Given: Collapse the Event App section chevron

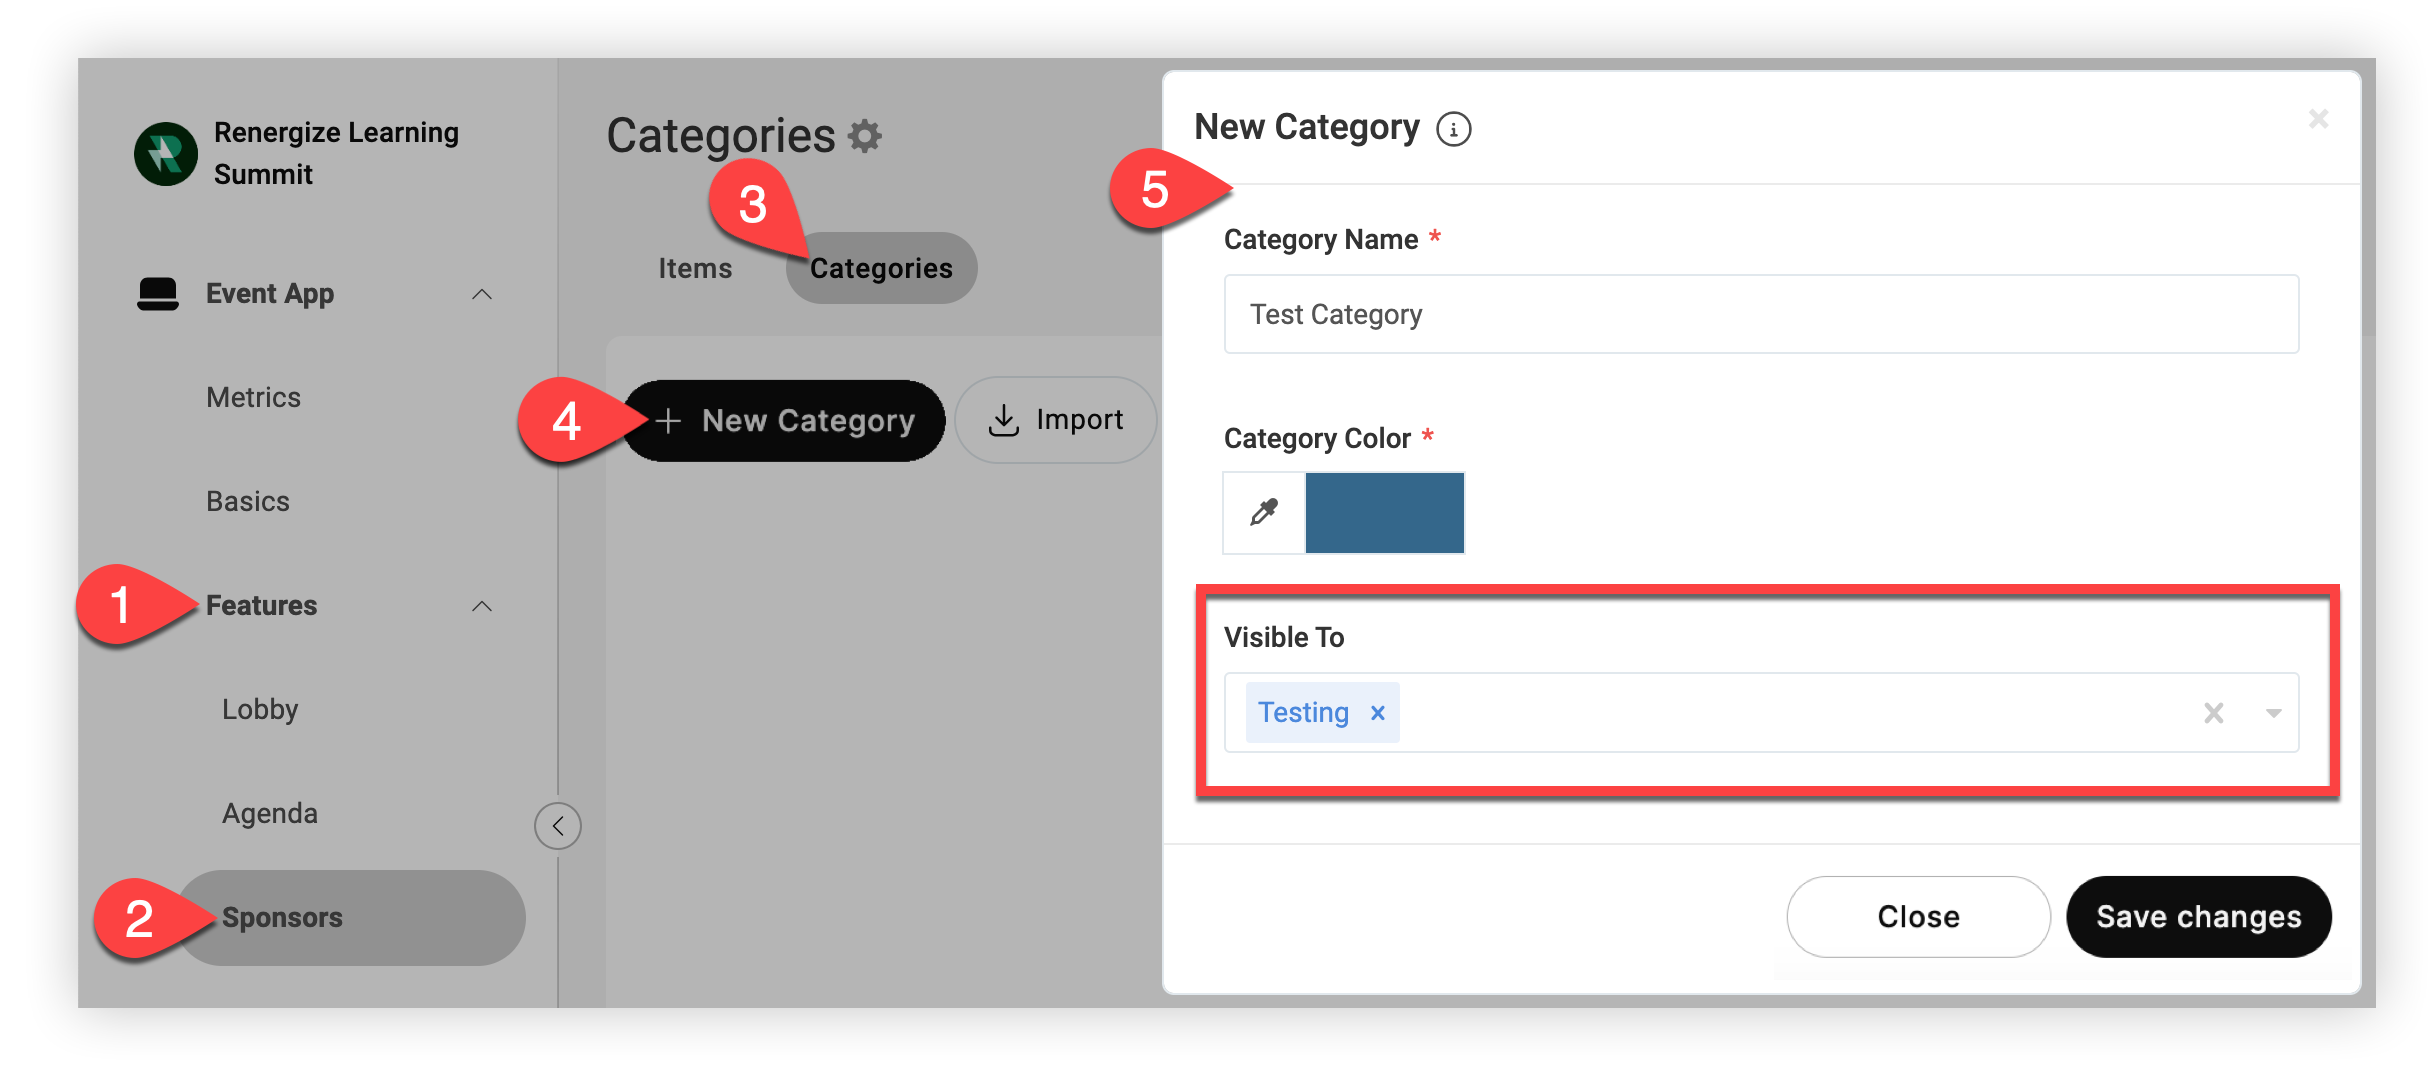Looking at the screenshot, I should (482, 294).
